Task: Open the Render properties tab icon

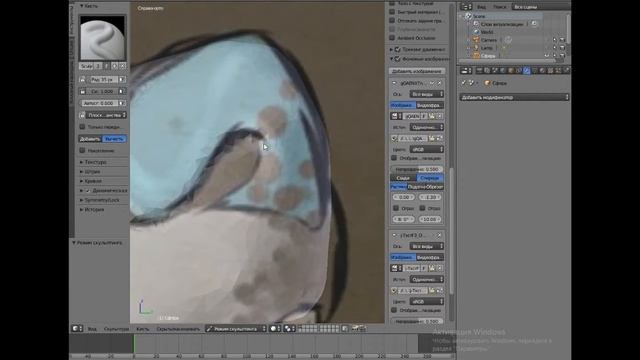Action: (x=480, y=71)
